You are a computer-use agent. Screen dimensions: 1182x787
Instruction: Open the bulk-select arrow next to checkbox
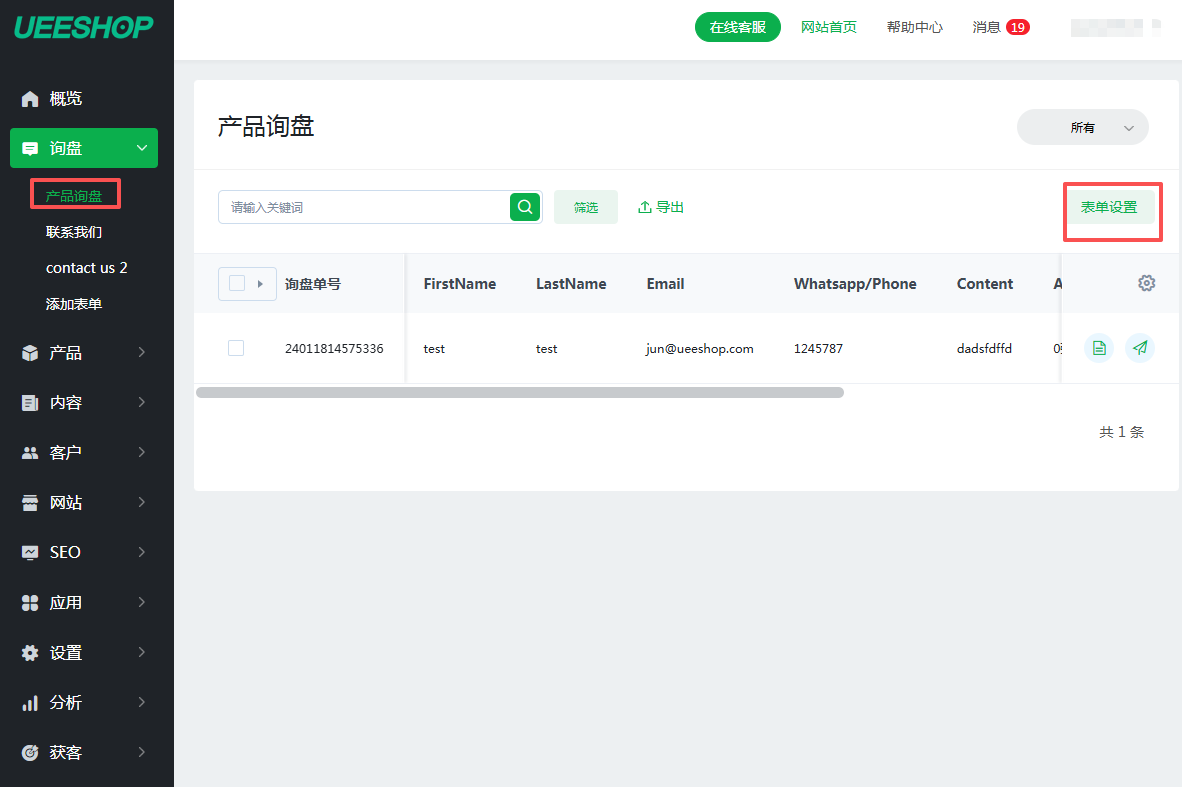pos(261,283)
